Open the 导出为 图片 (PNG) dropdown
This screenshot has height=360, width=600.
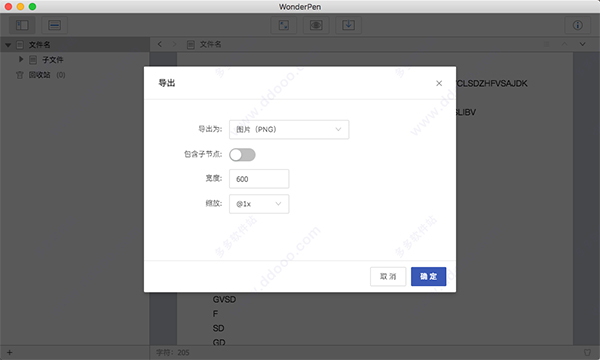click(x=289, y=129)
